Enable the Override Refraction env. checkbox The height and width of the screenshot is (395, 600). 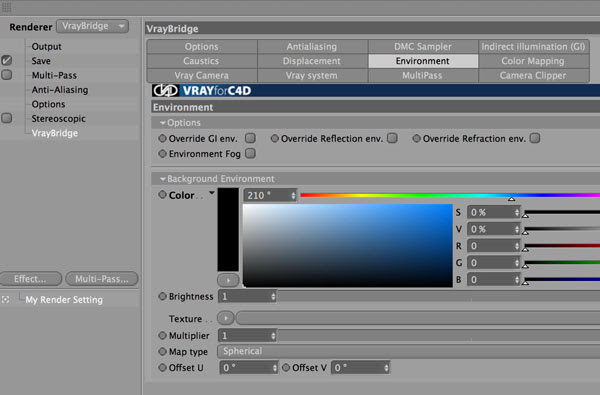coord(535,138)
